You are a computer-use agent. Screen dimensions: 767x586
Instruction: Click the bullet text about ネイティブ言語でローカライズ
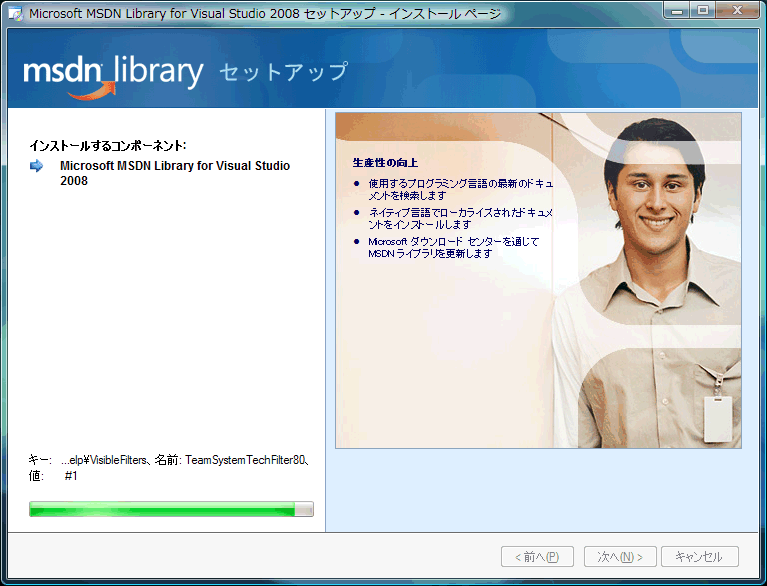pos(460,218)
